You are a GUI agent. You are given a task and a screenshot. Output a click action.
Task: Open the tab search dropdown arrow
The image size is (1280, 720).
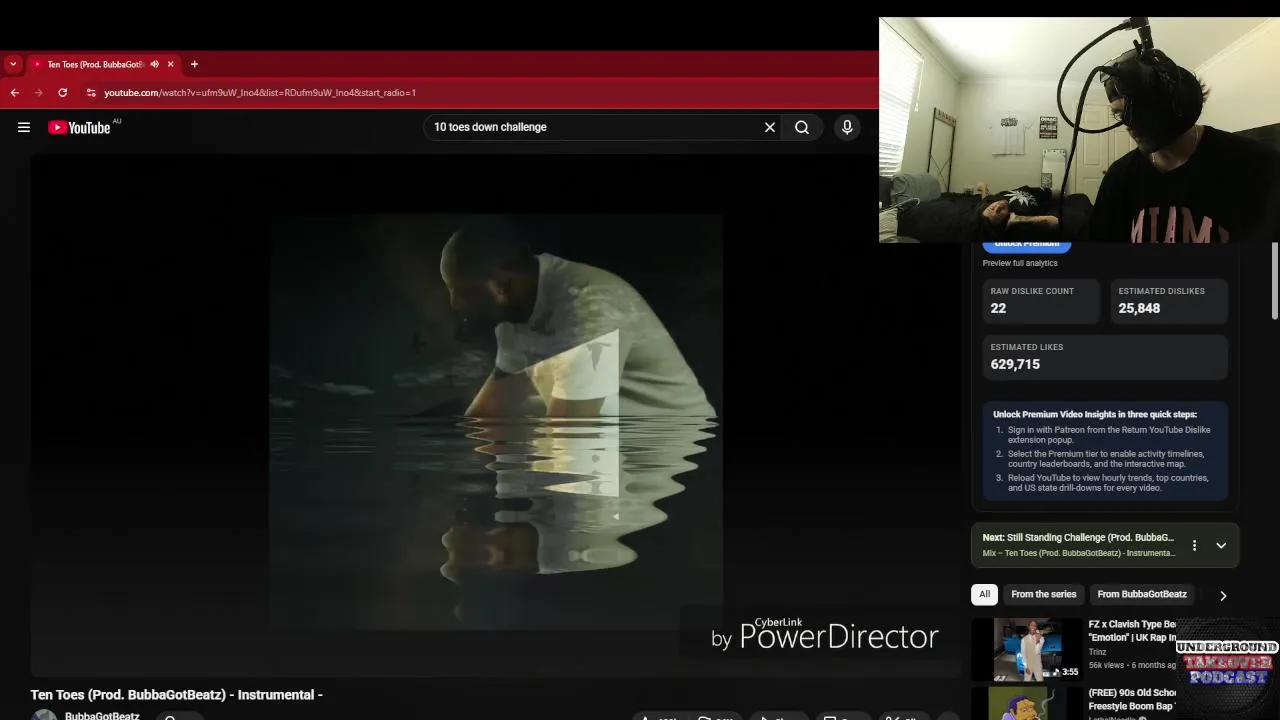pyautogui.click(x=13, y=64)
